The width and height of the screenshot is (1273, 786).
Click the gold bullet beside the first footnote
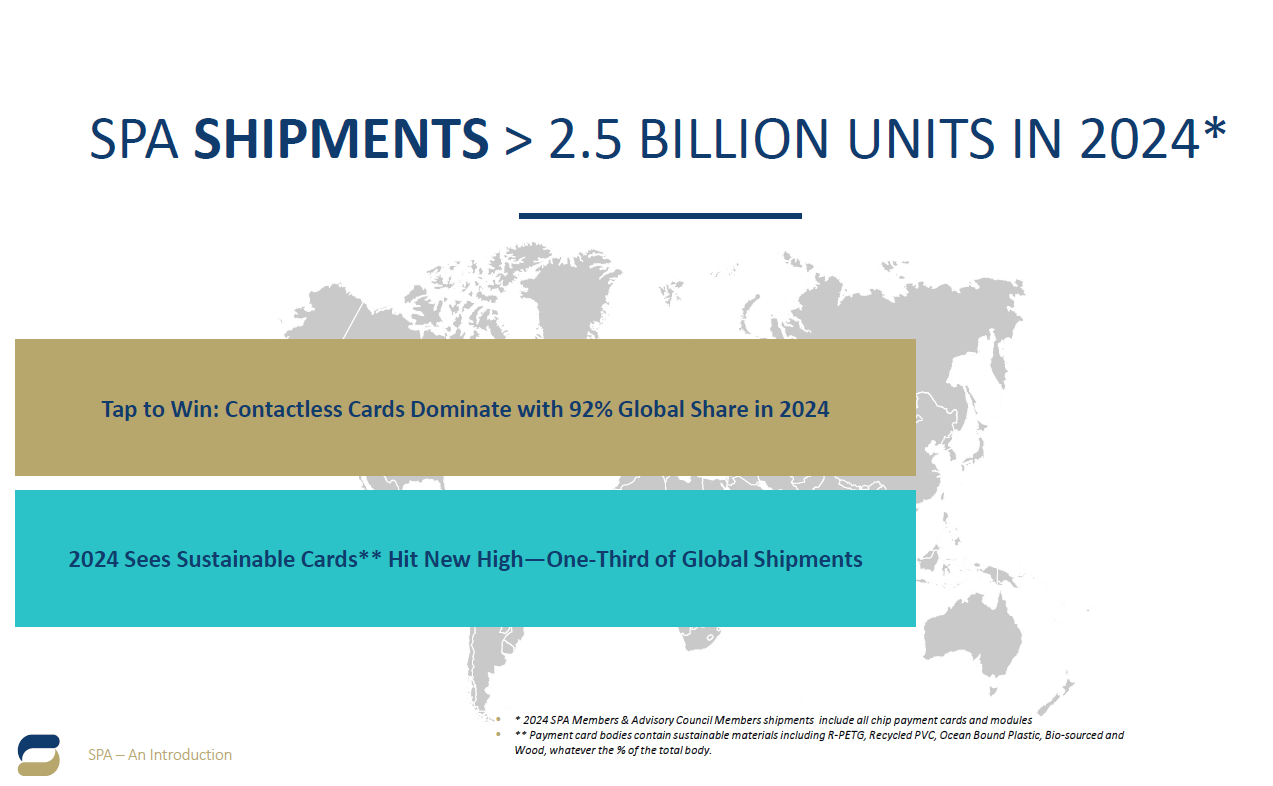(x=498, y=720)
